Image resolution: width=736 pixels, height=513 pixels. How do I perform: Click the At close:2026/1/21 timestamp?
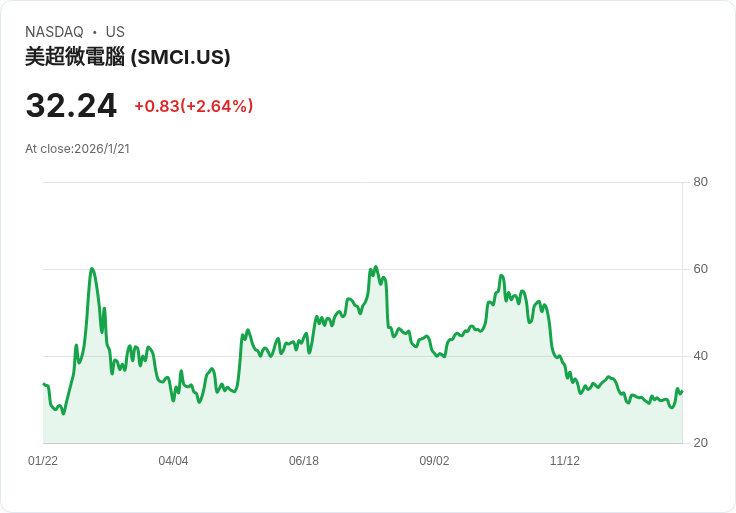[77, 149]
